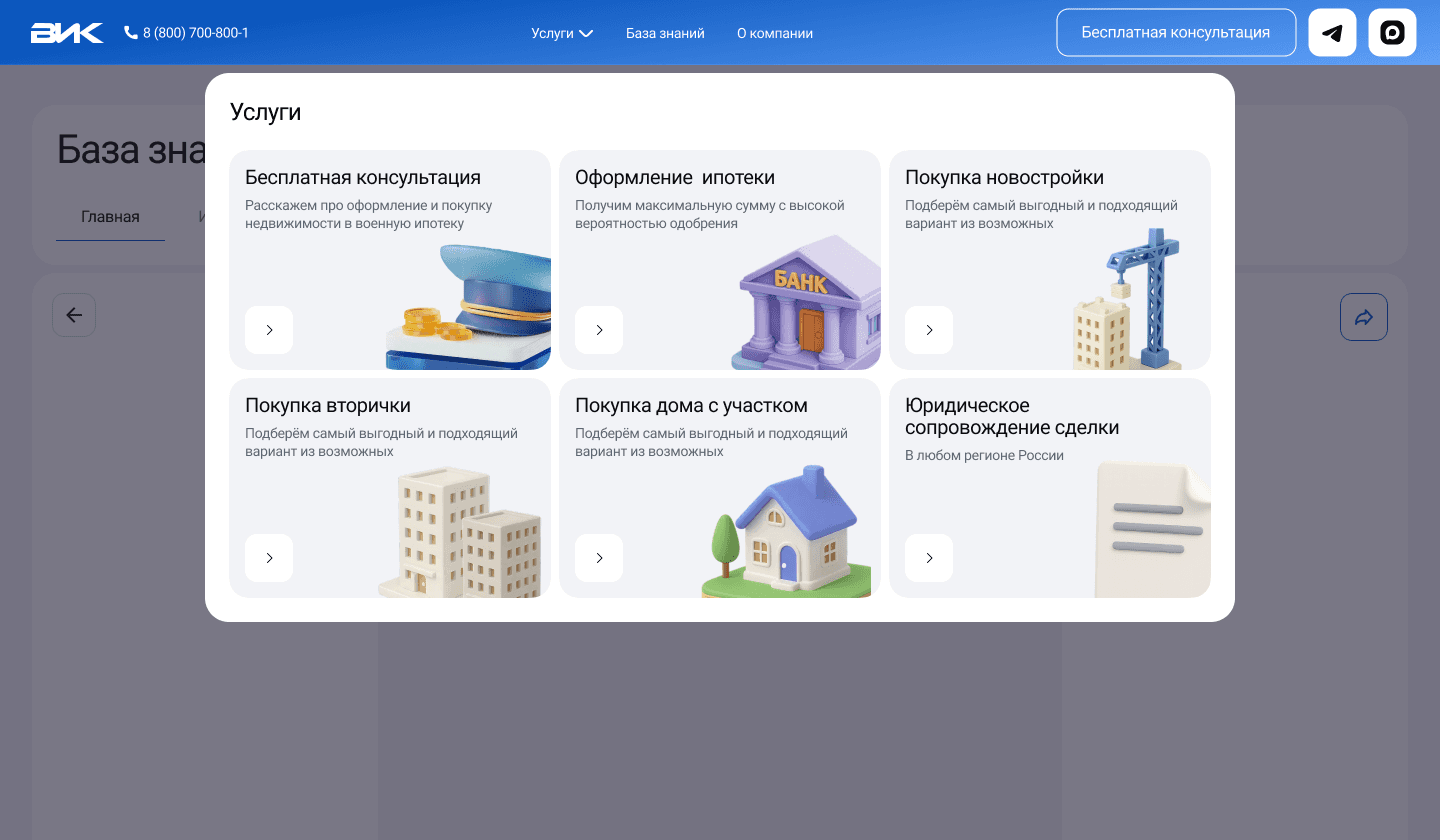Screen dimensions: 1440x840
Task: Switch to the Главная tab
Action: 110,216
